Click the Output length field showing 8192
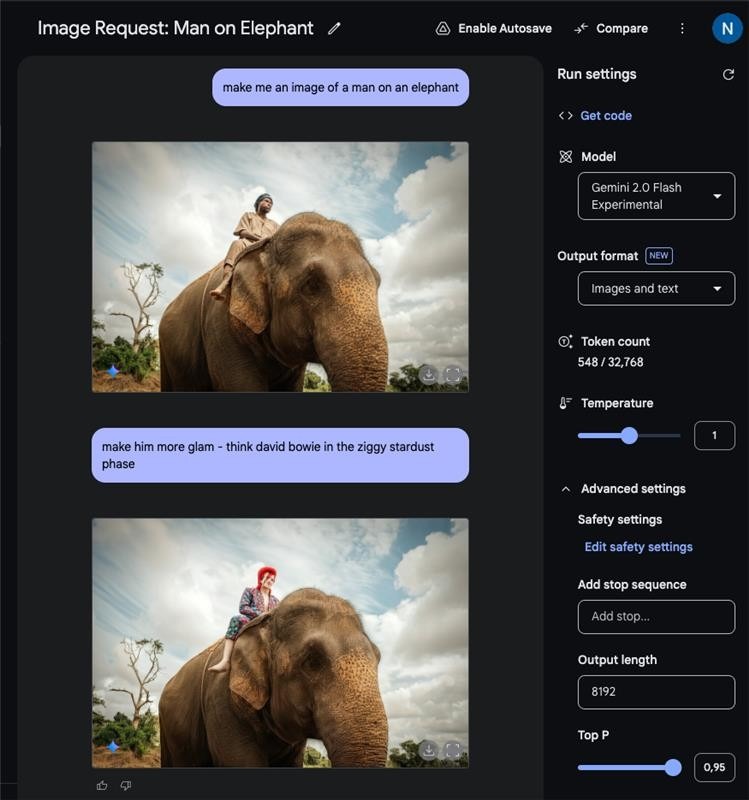This screenshot has width=749, height=800. click(656, 692)
